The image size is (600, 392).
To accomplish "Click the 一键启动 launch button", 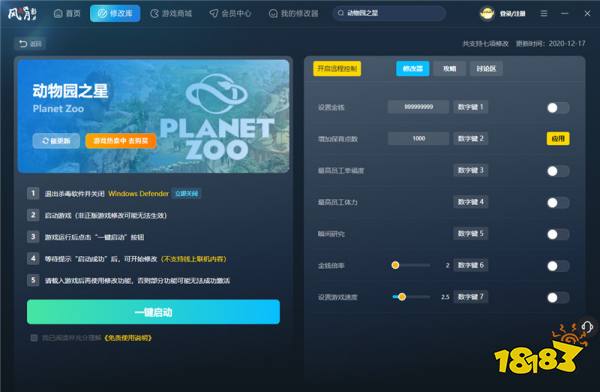I will coord(153,312).
